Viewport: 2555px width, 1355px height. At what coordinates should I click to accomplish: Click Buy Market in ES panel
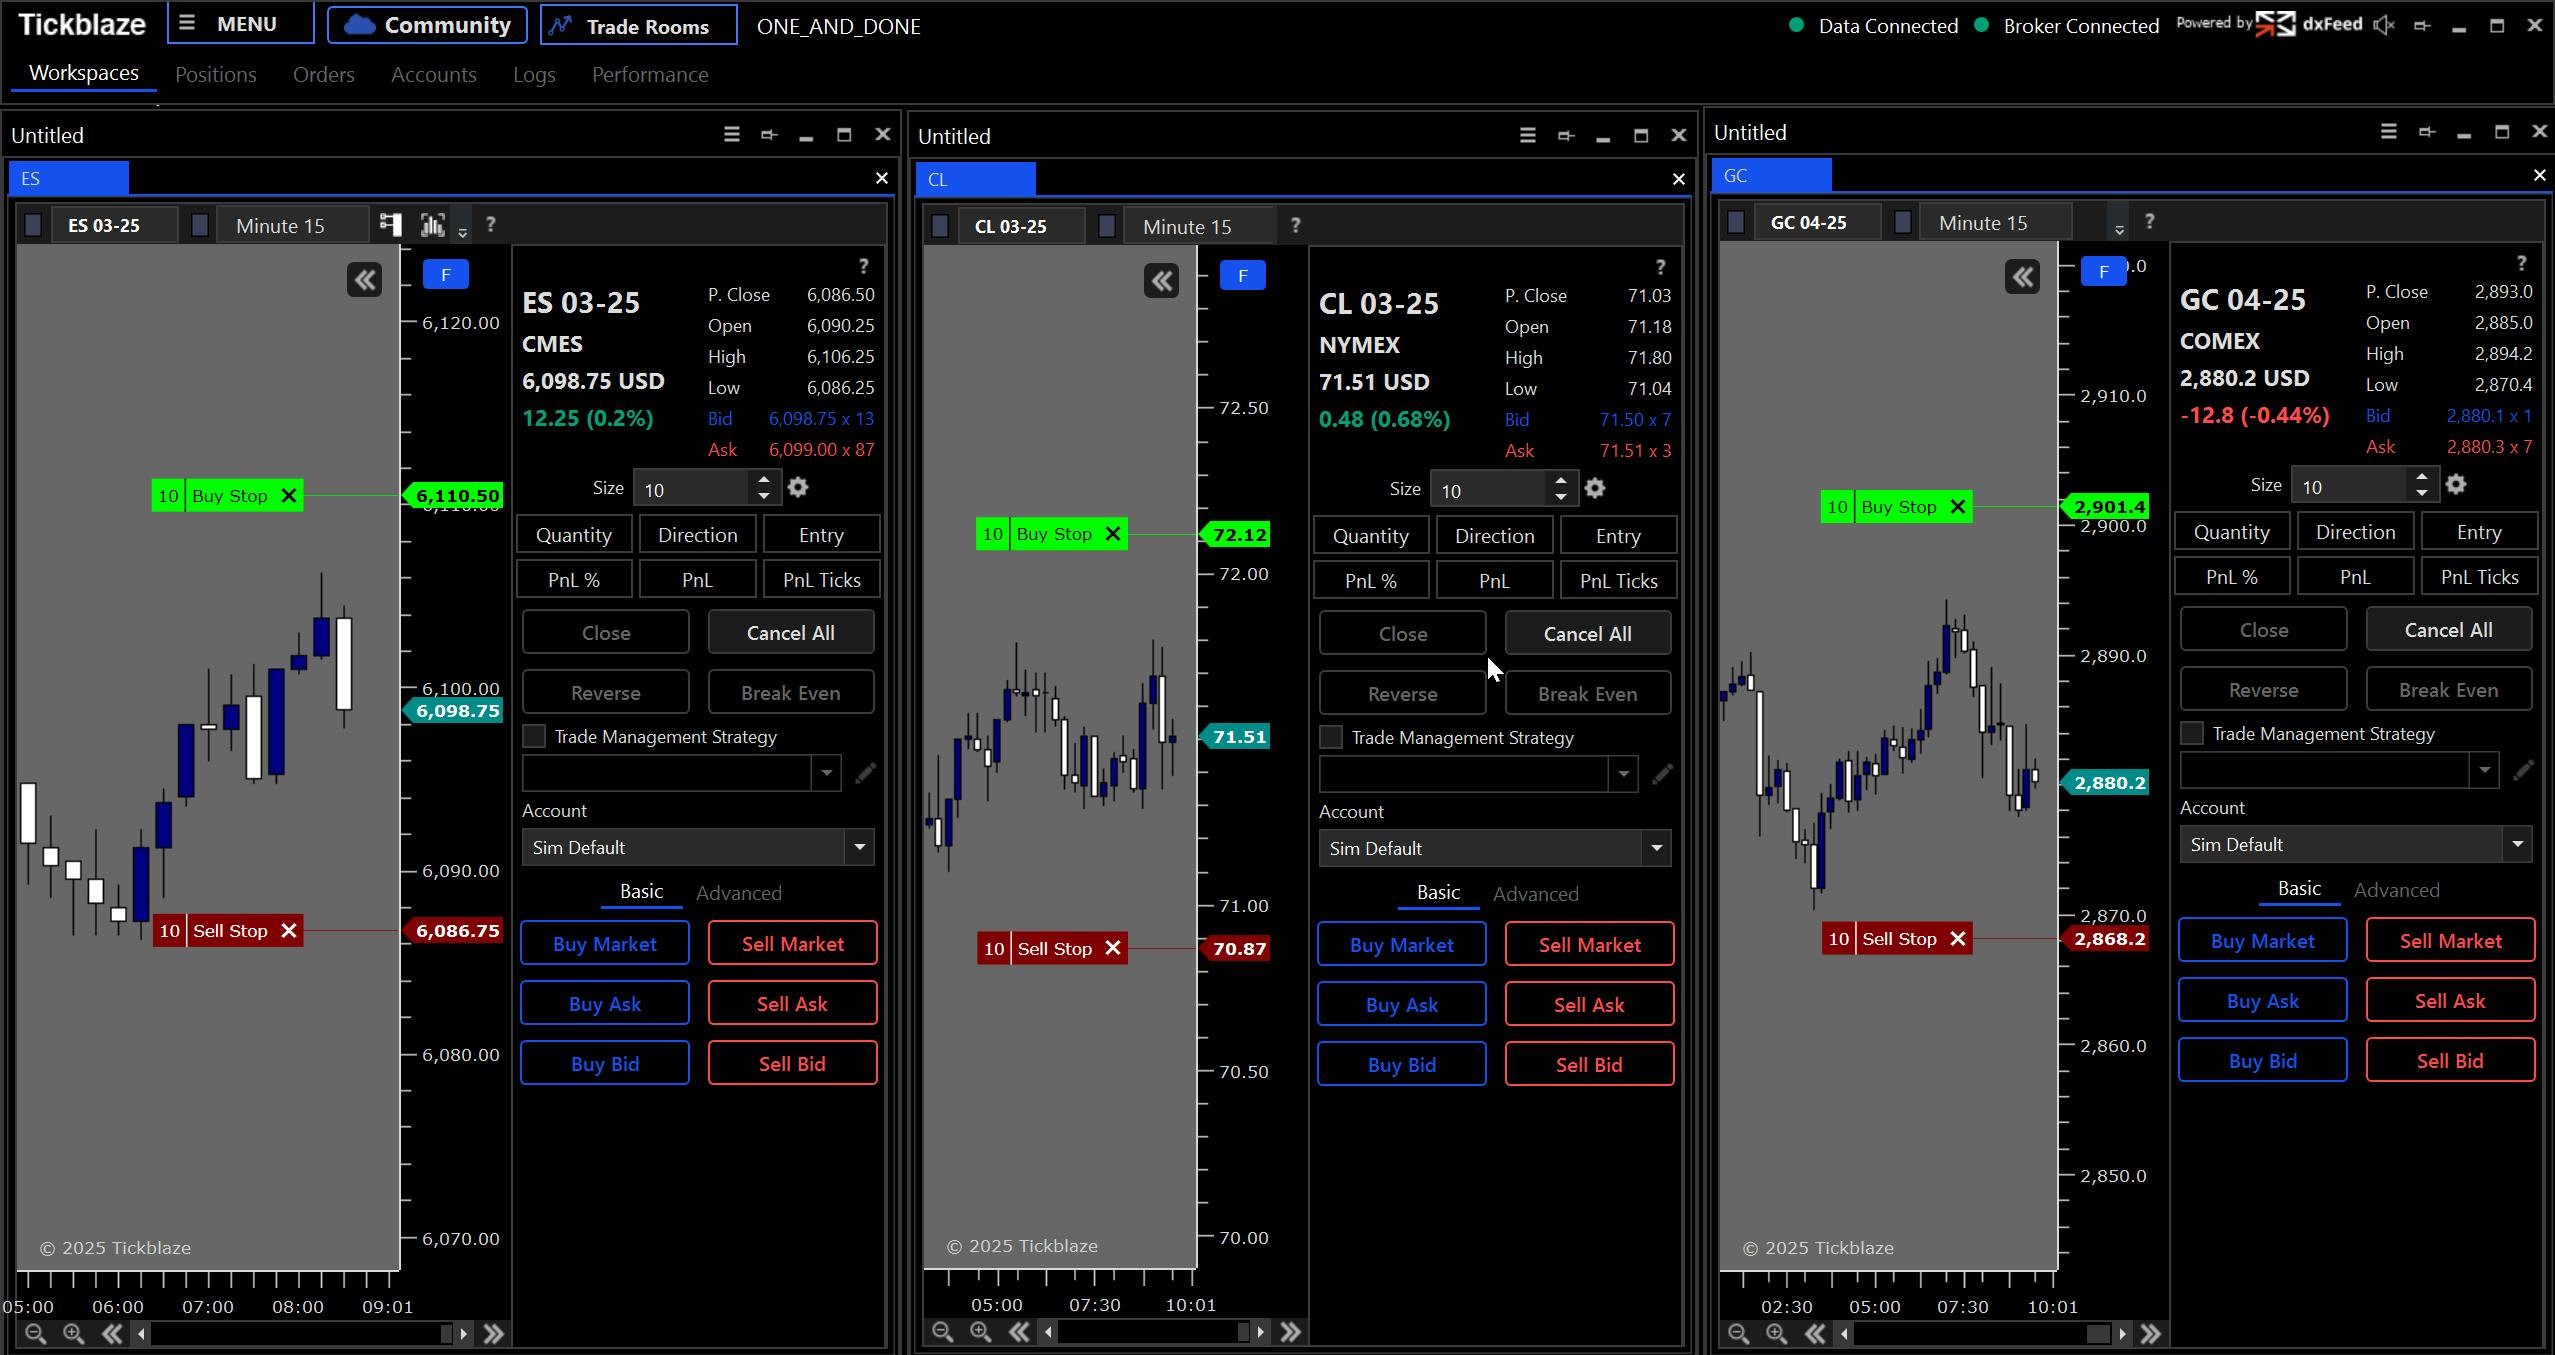tap(605, 944)
